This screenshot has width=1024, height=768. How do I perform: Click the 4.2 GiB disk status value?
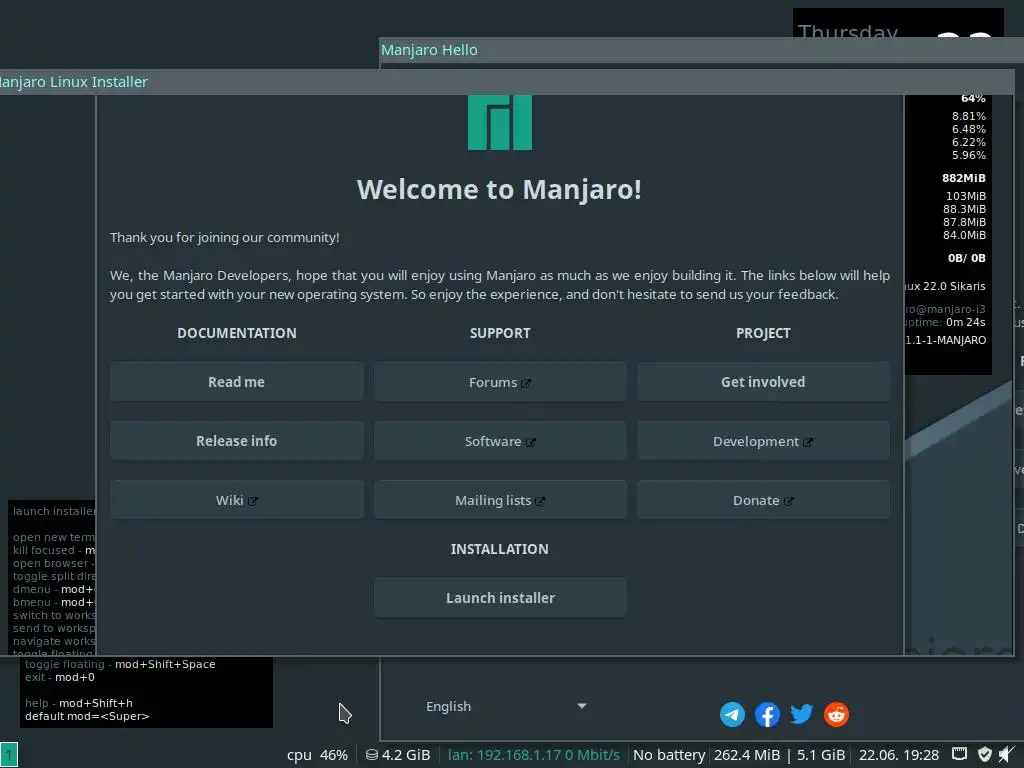(x=406, y=755)
